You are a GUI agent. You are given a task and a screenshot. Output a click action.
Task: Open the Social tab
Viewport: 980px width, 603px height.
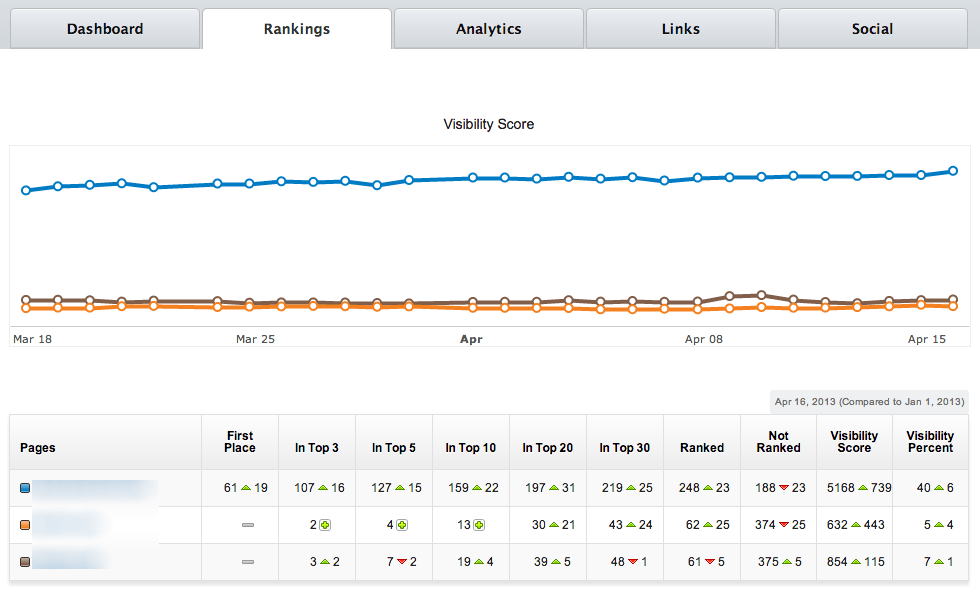coord(872,29)
